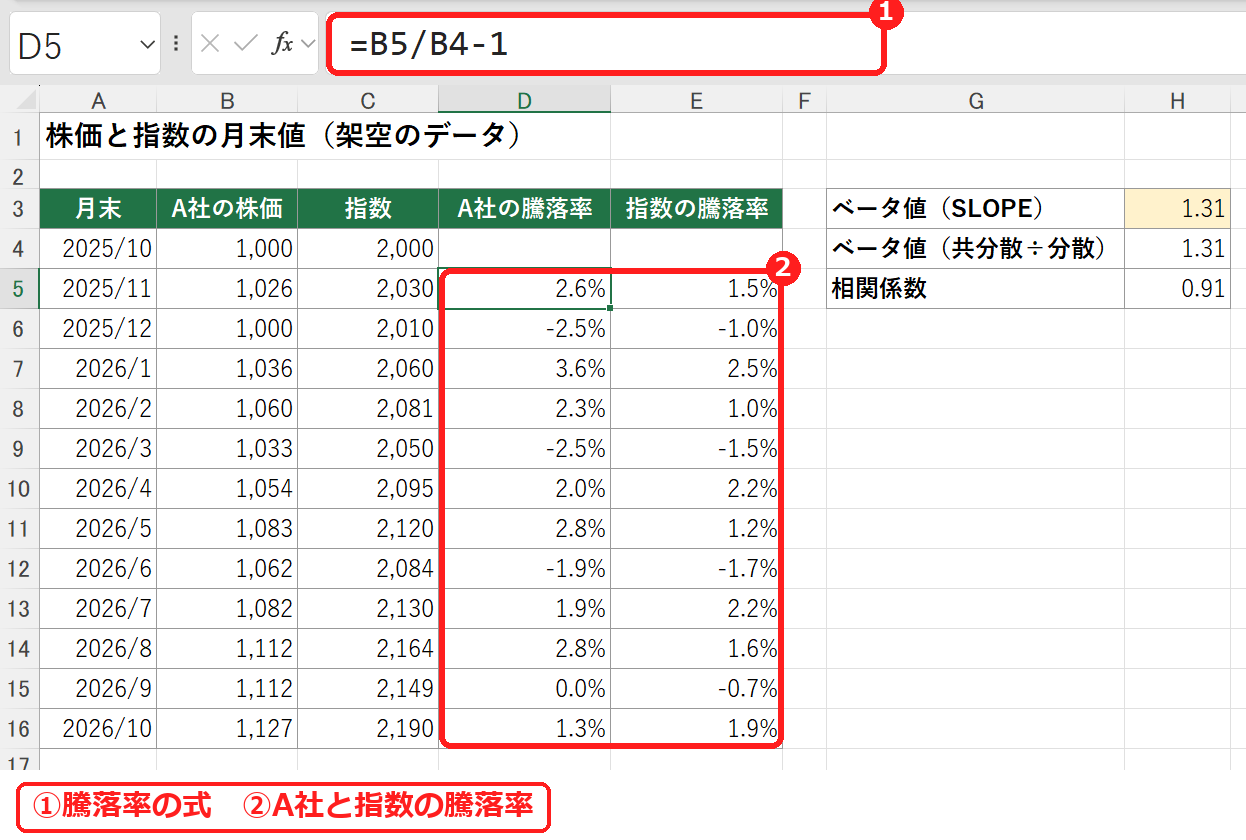Click header cell A社の株価

click(227, 209)
